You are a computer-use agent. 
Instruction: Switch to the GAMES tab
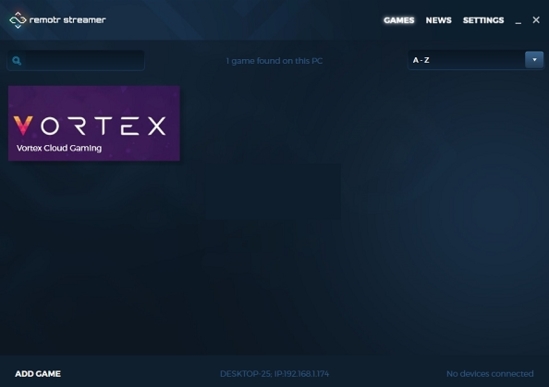(x=399, y=20)
